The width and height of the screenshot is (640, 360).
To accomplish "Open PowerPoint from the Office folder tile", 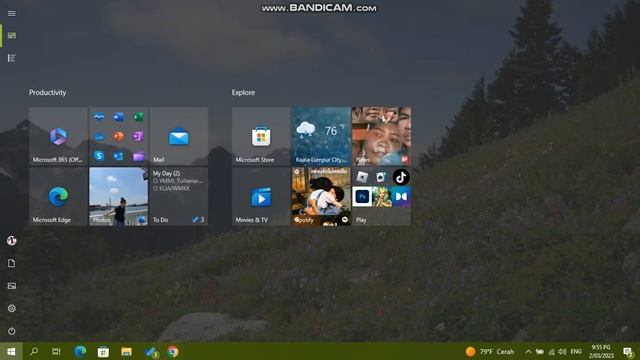I will click(118, 136).
